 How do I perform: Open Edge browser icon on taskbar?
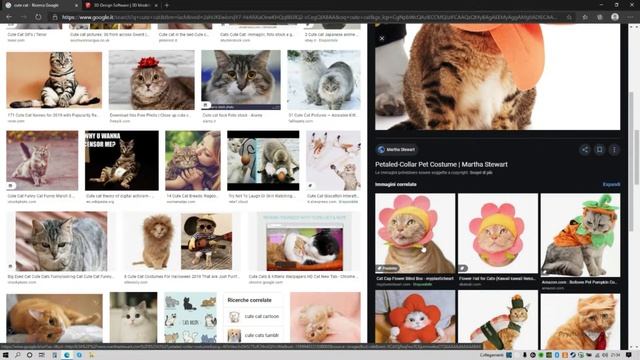[67, 356]
